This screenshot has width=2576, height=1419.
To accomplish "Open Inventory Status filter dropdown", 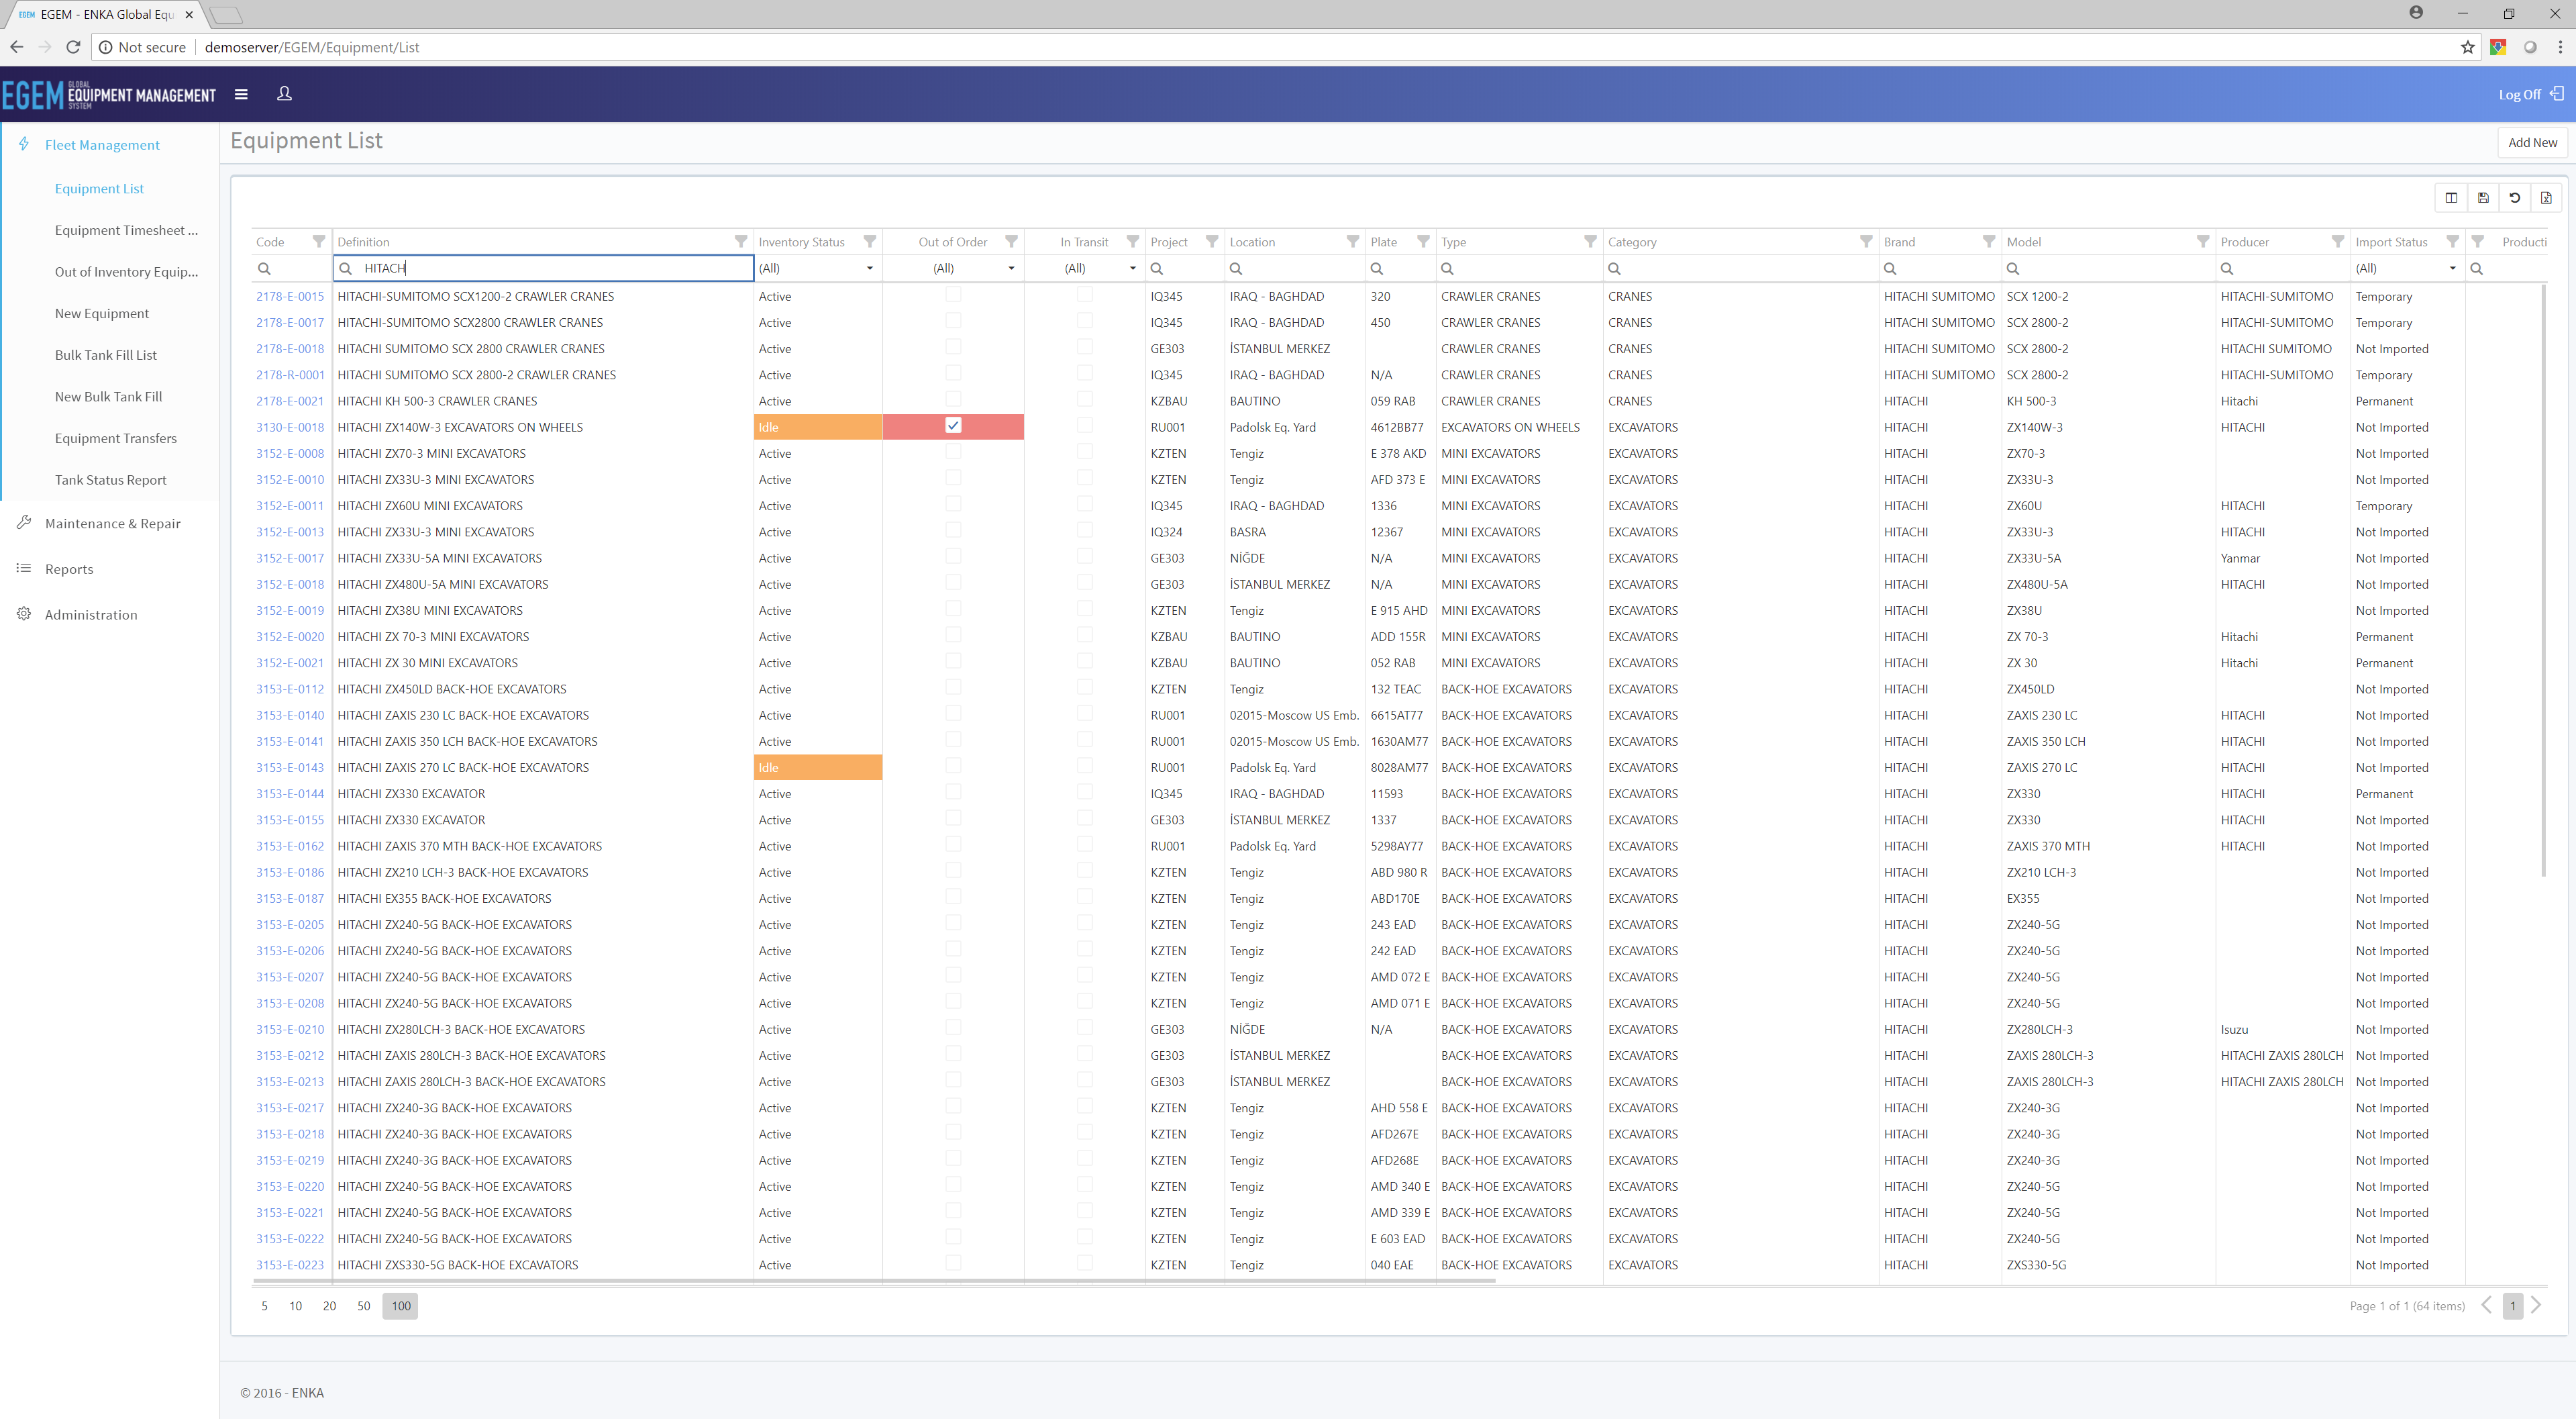I will point(869,268).
